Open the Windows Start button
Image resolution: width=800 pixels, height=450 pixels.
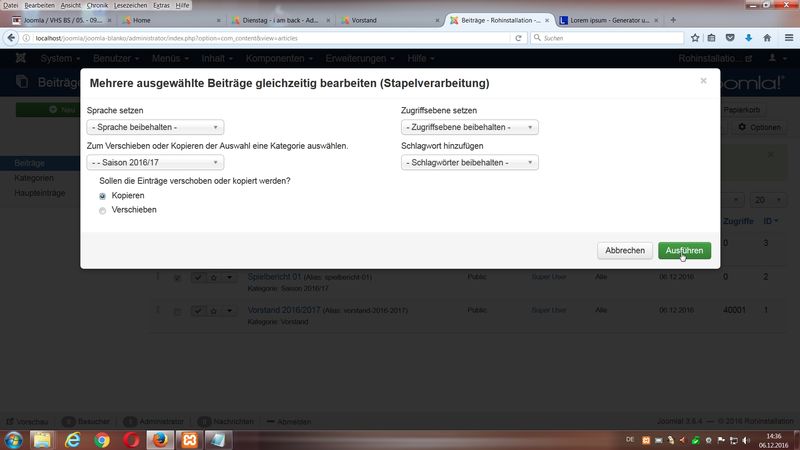(x=13, y=440)
